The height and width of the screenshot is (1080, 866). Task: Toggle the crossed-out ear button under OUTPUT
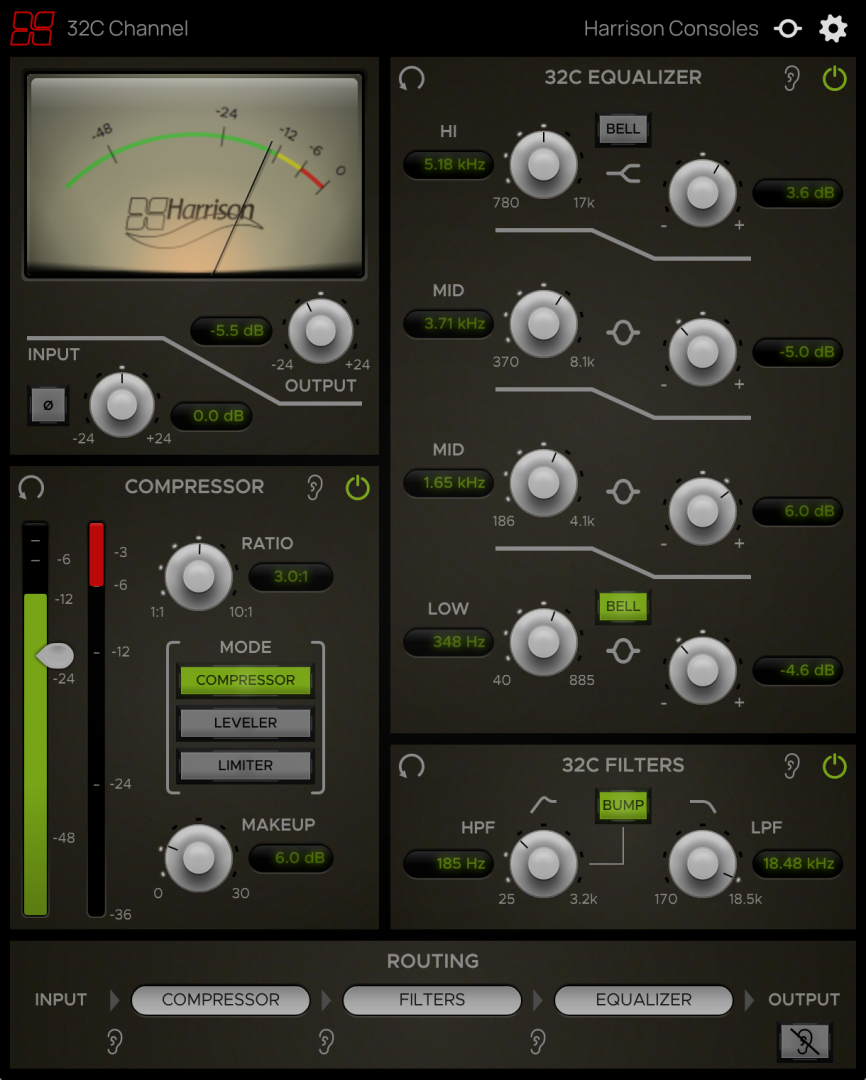[x=804, y=1041]
